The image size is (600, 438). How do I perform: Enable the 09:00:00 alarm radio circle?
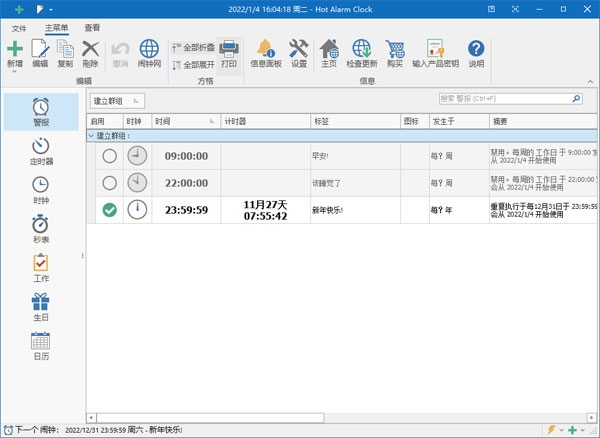[109, 156]
